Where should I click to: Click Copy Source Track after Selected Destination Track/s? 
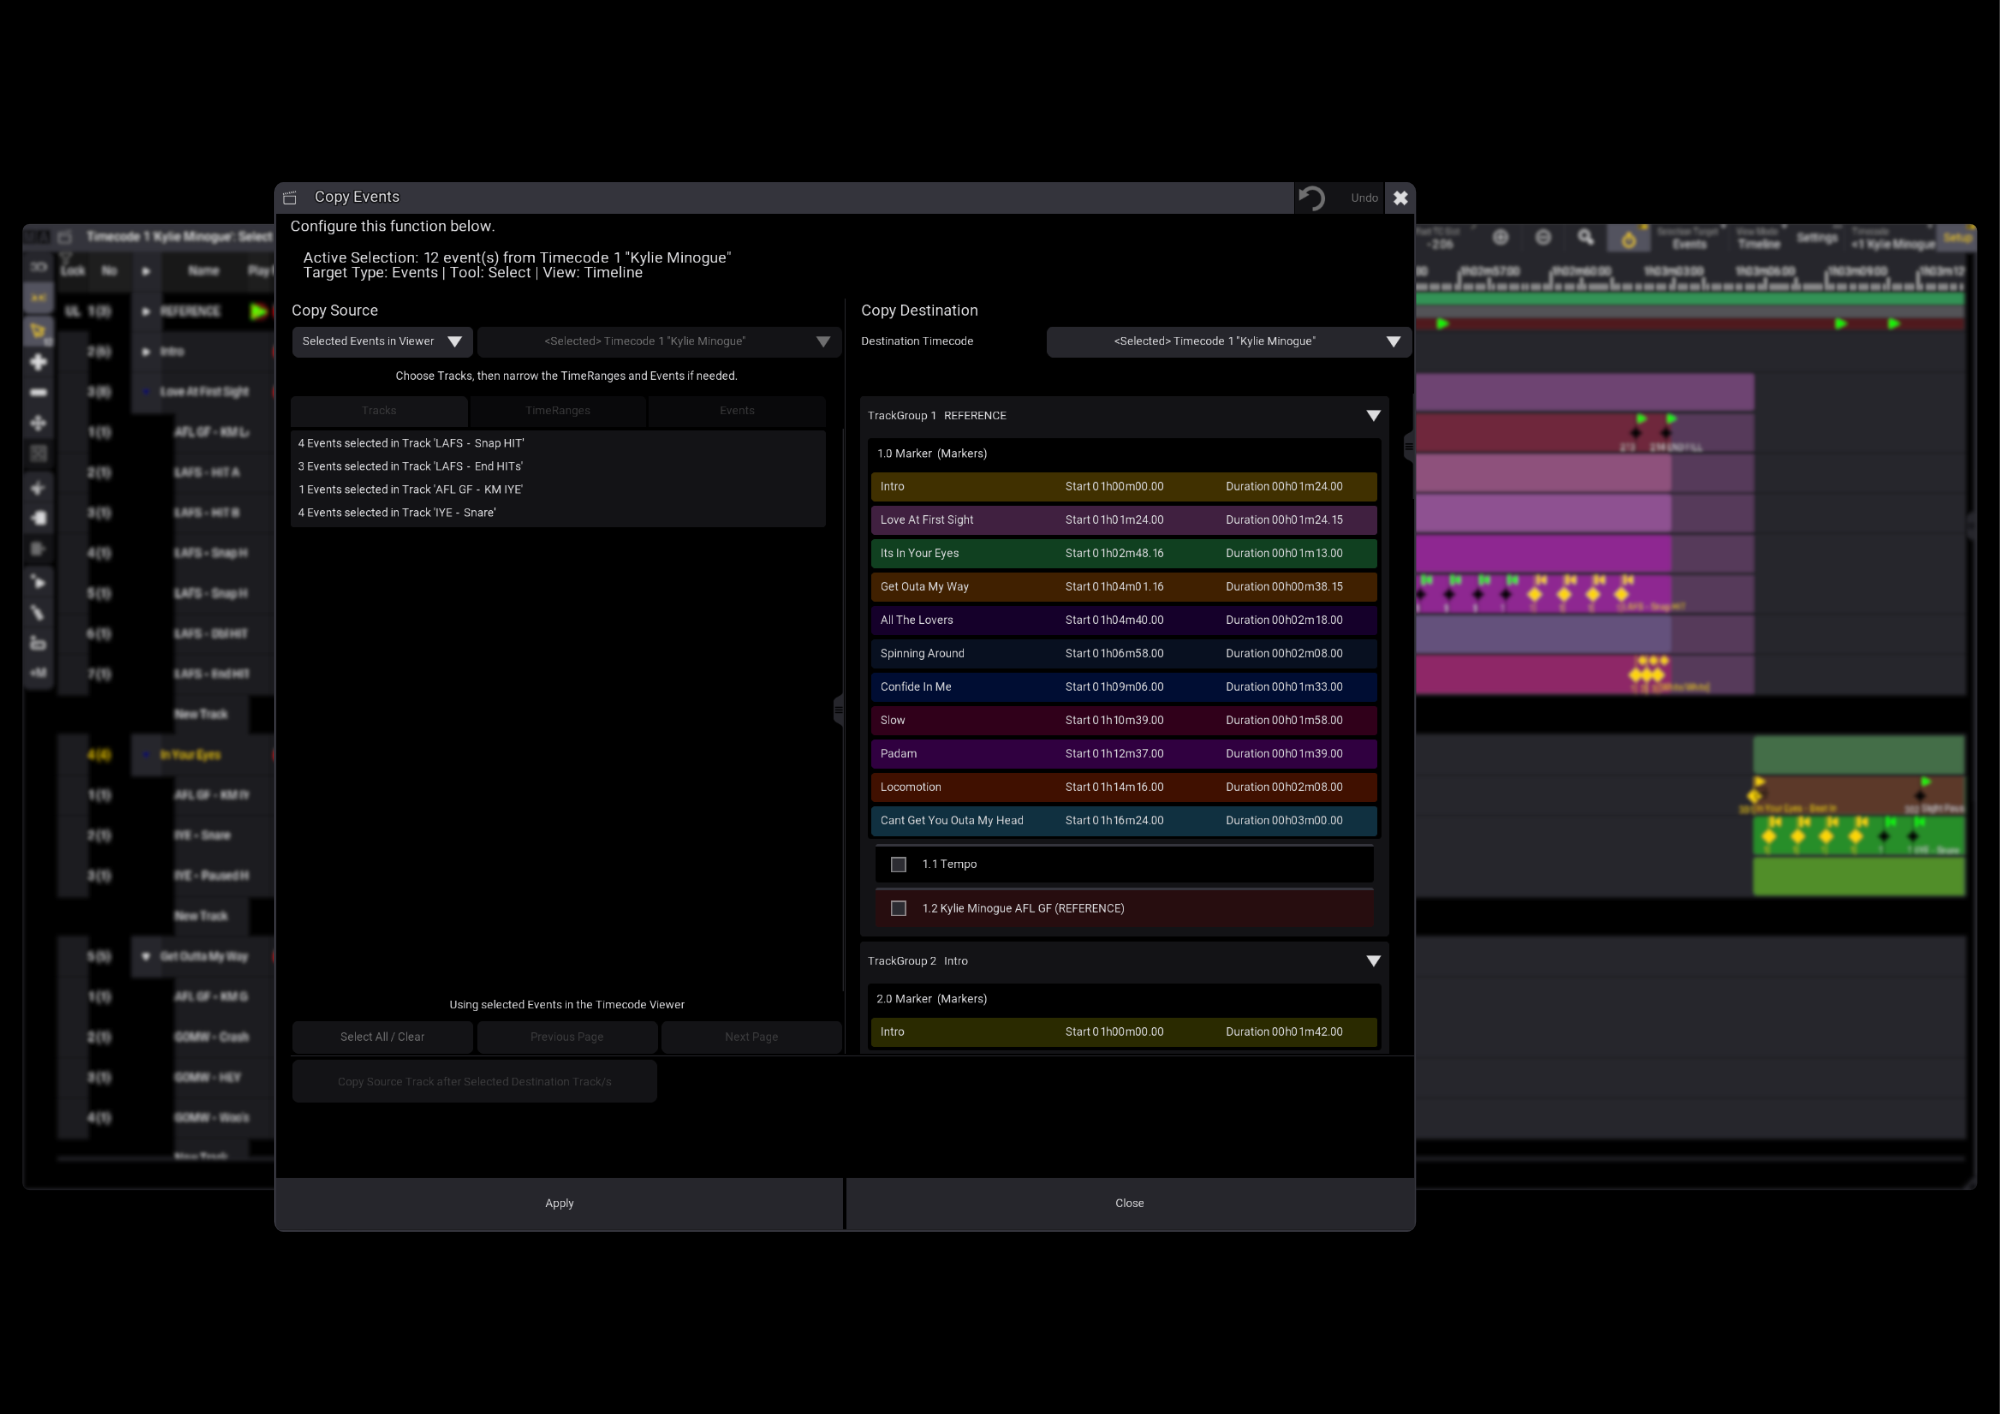point(474,1082)
